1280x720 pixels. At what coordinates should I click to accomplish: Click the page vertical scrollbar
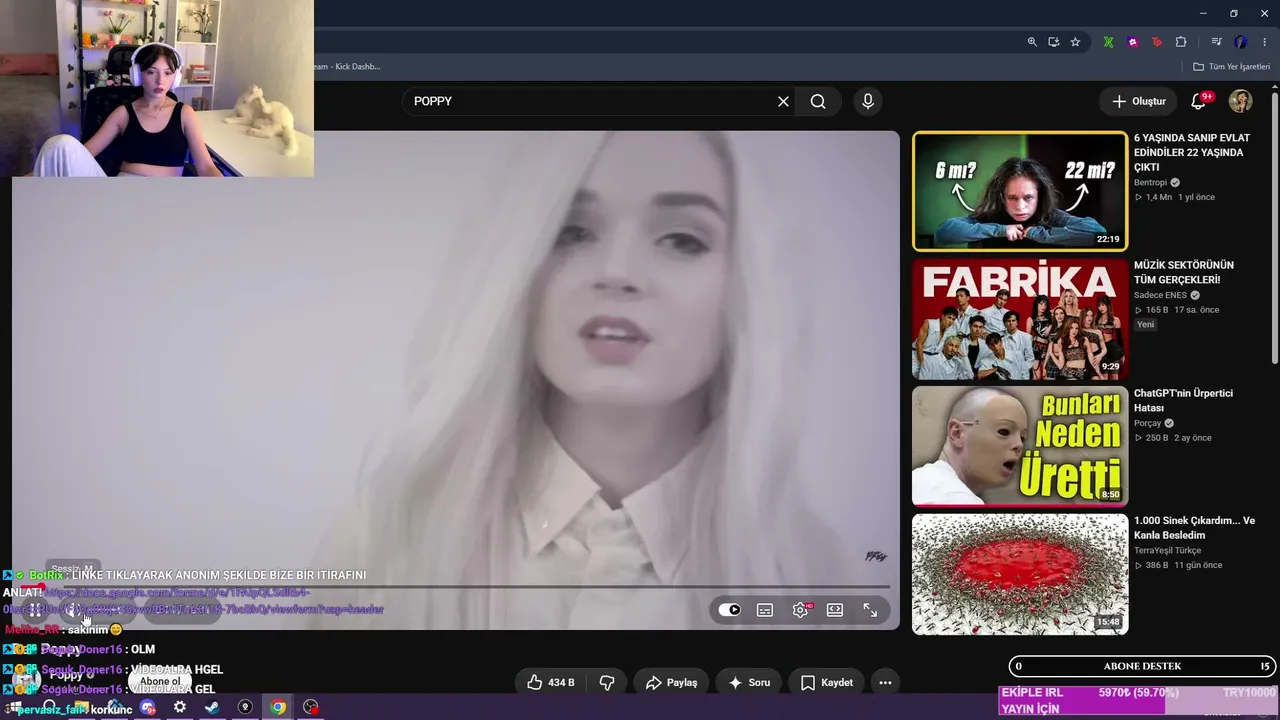tap(1274, 228)
